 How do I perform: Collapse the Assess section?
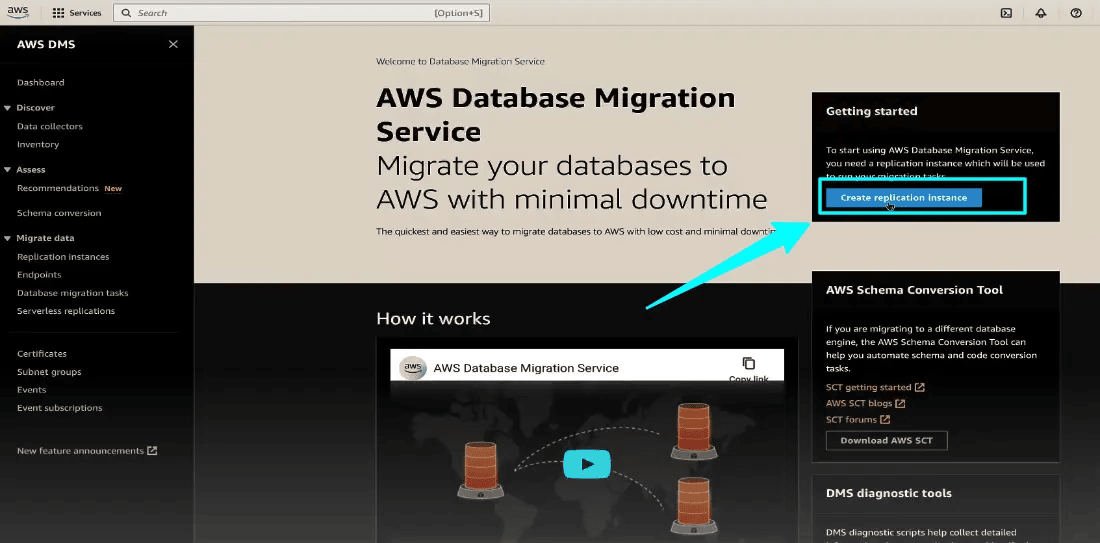pyautogui.click(x=8, y=170)
